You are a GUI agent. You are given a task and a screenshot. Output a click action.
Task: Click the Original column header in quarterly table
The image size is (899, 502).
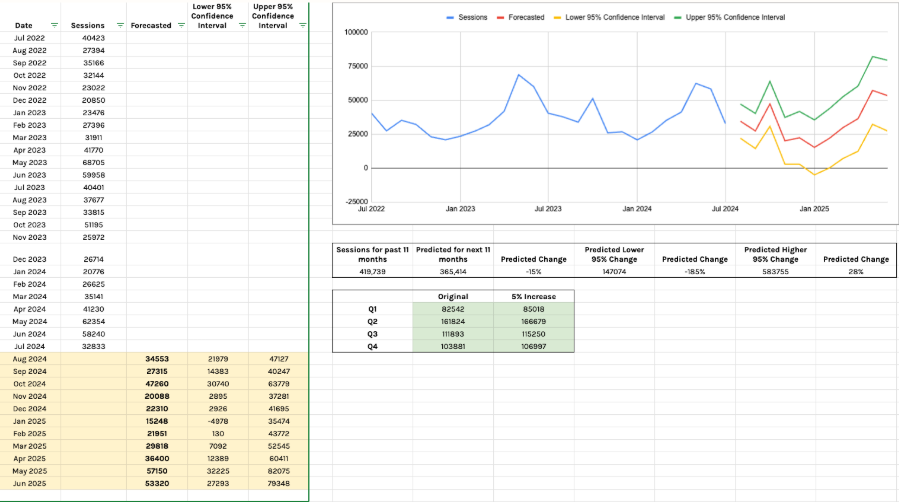453,296
